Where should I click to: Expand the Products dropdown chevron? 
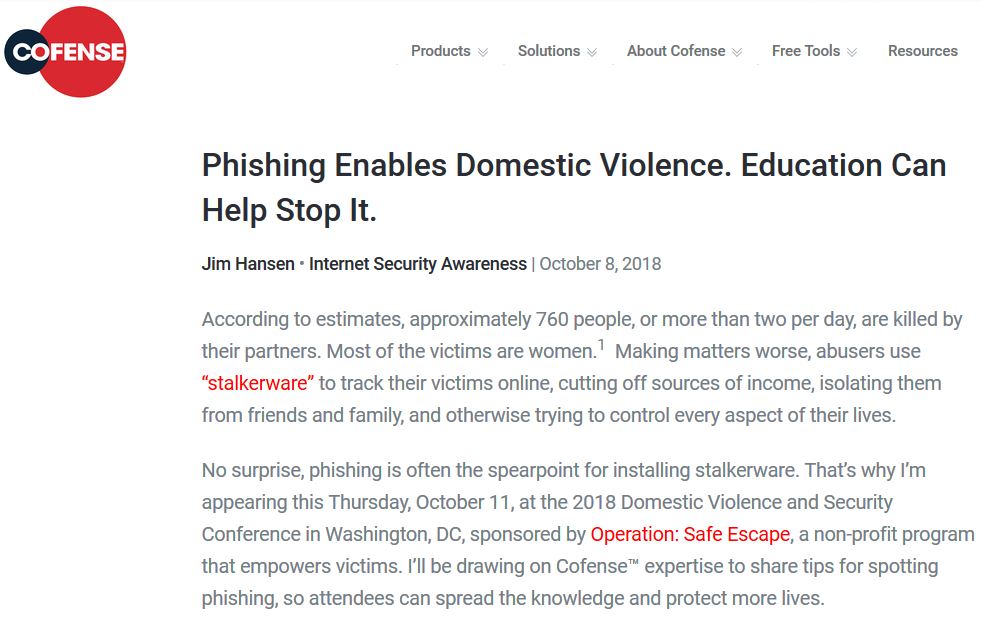click(x=483, y=52)
